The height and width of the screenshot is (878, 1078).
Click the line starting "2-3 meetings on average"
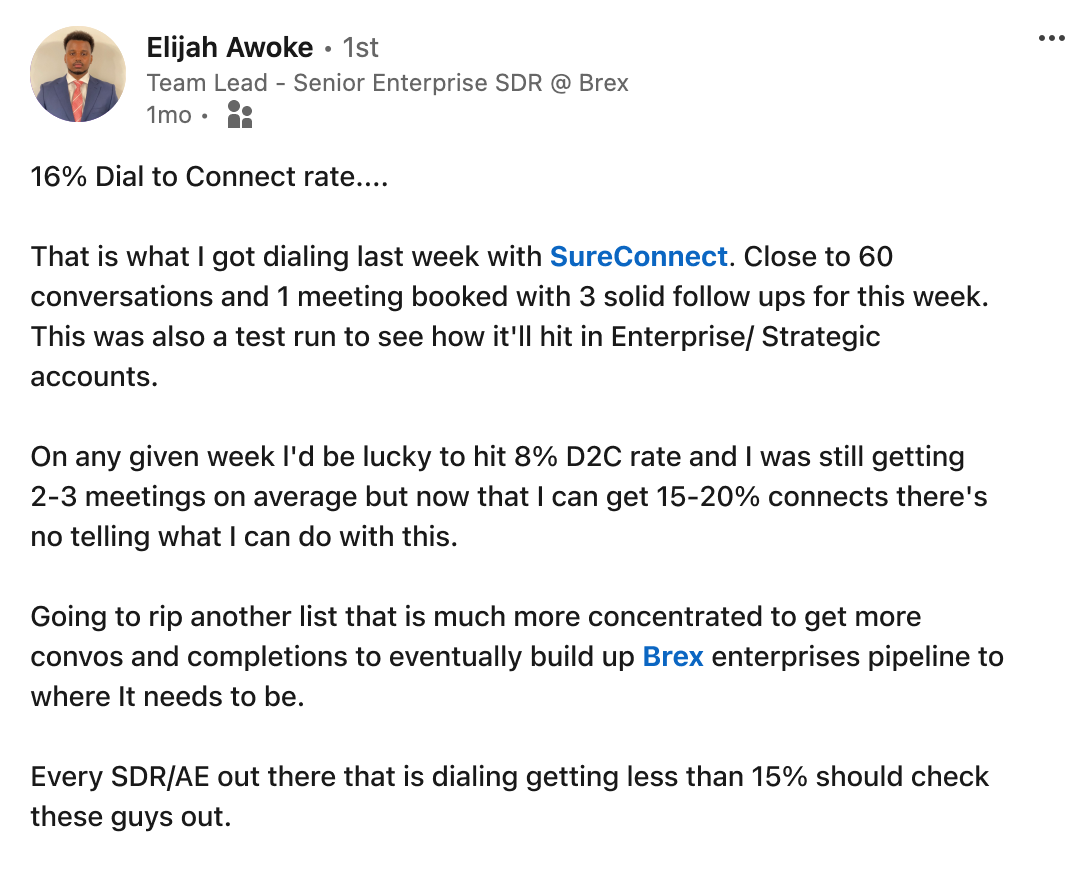(x=509, y=497)
